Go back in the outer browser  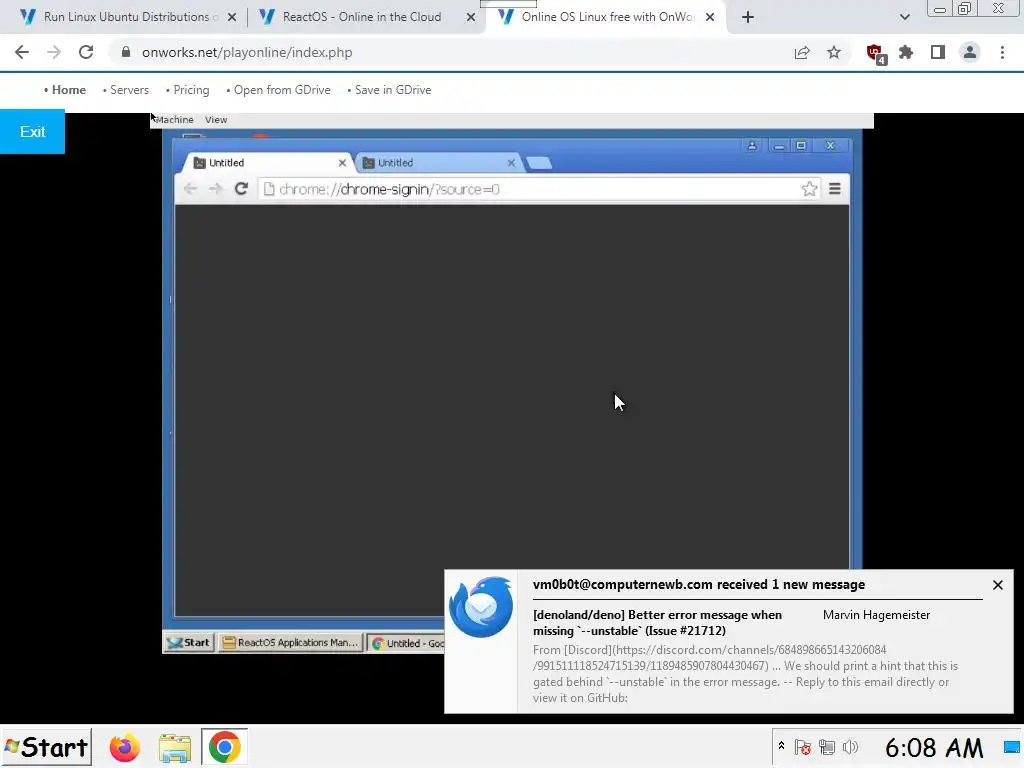click(22, 52)
